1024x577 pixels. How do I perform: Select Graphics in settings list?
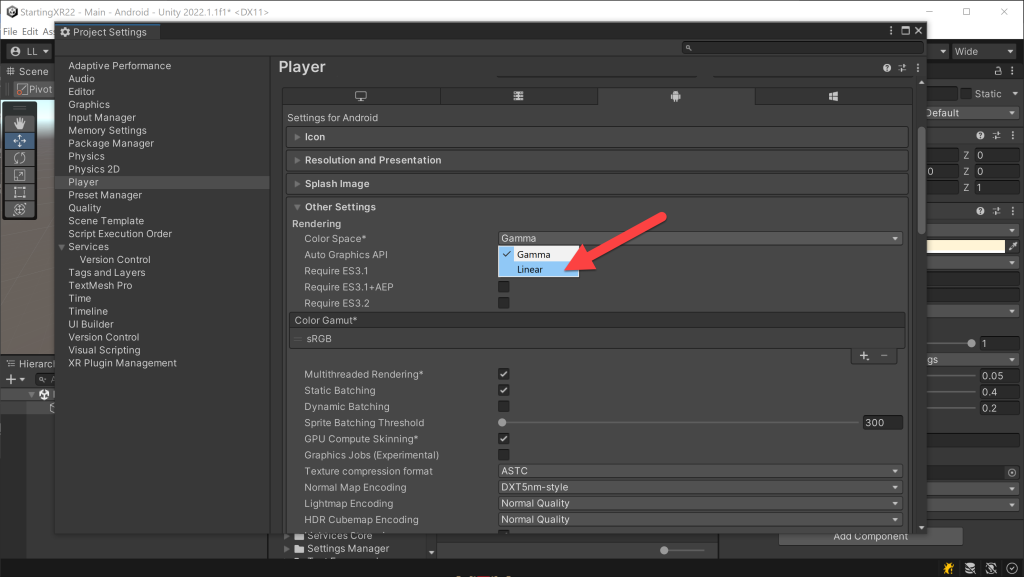(x=89, y=104)
